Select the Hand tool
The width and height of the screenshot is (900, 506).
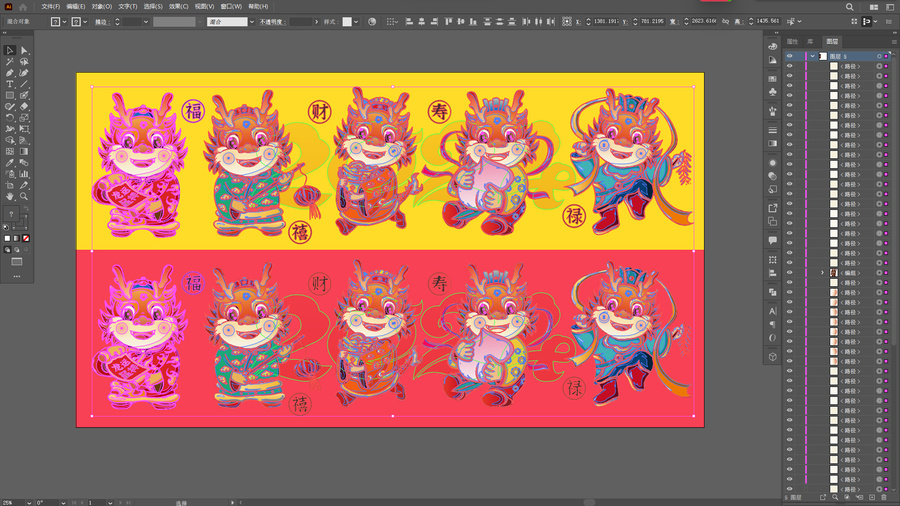click(x=10, y=196)
